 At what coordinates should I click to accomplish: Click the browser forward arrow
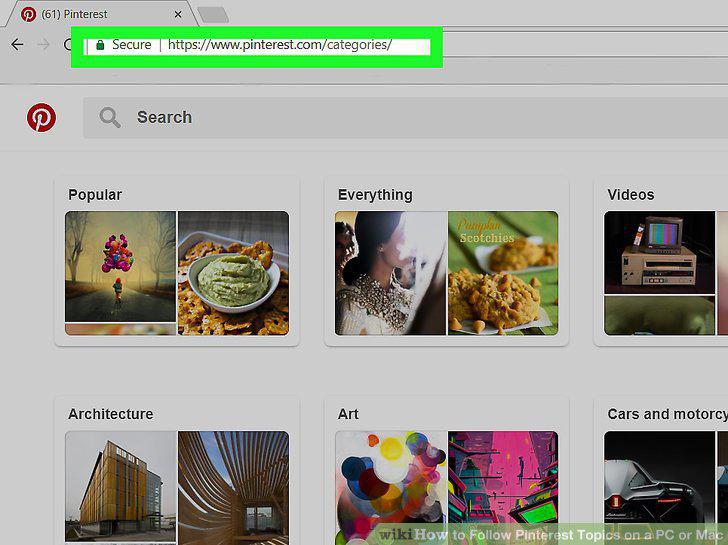44,45
